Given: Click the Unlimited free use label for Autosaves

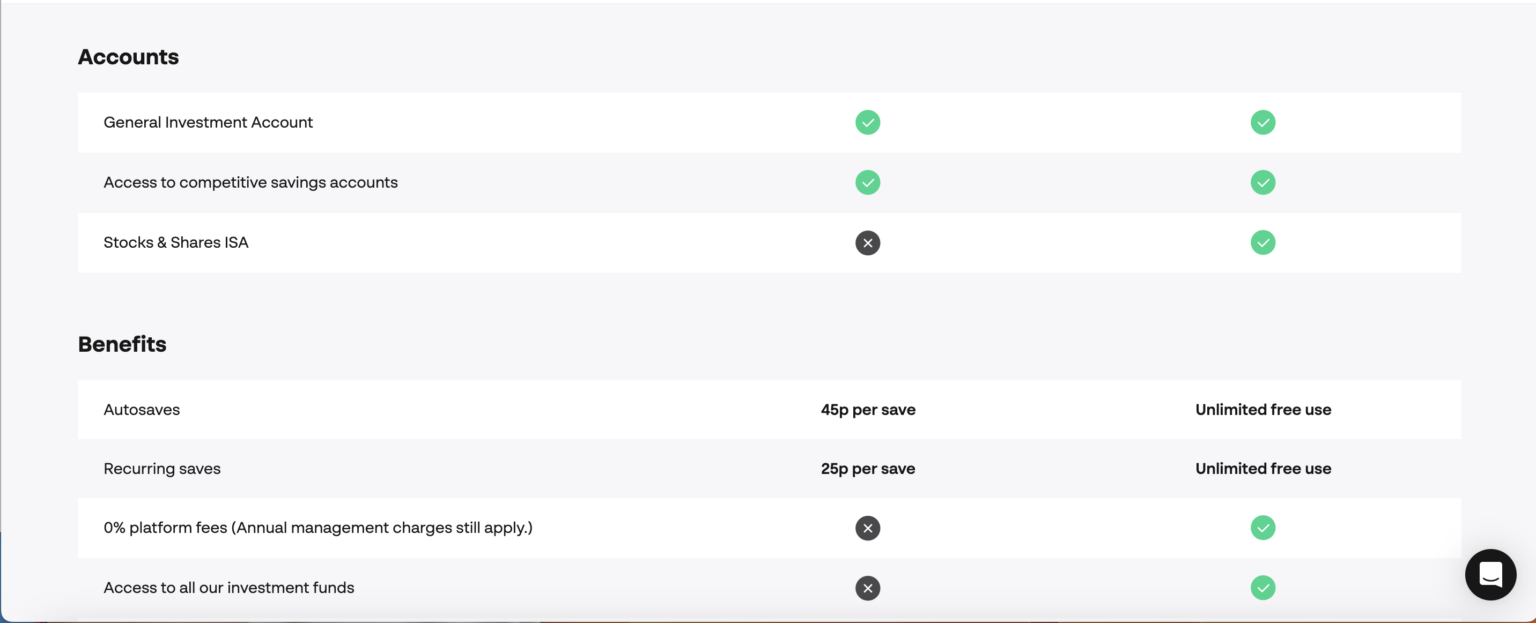Looking at the screenshot, I should pos(1263,409).
